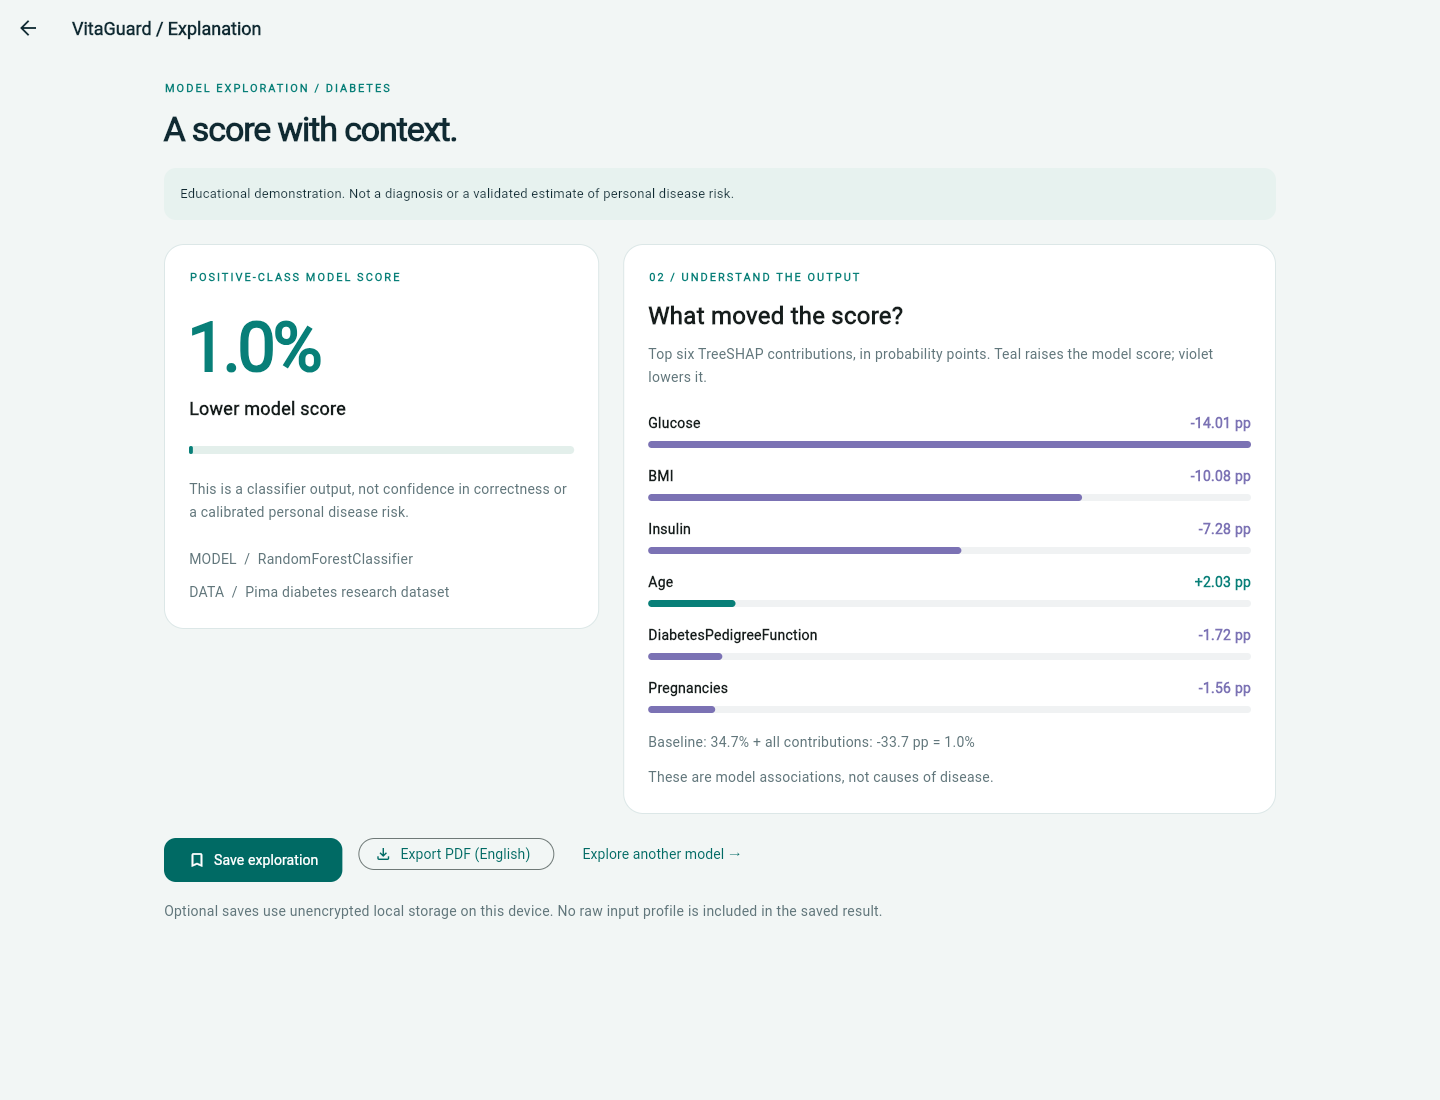
Task: Click the back arrow icon
Action: tap(28, 29)
